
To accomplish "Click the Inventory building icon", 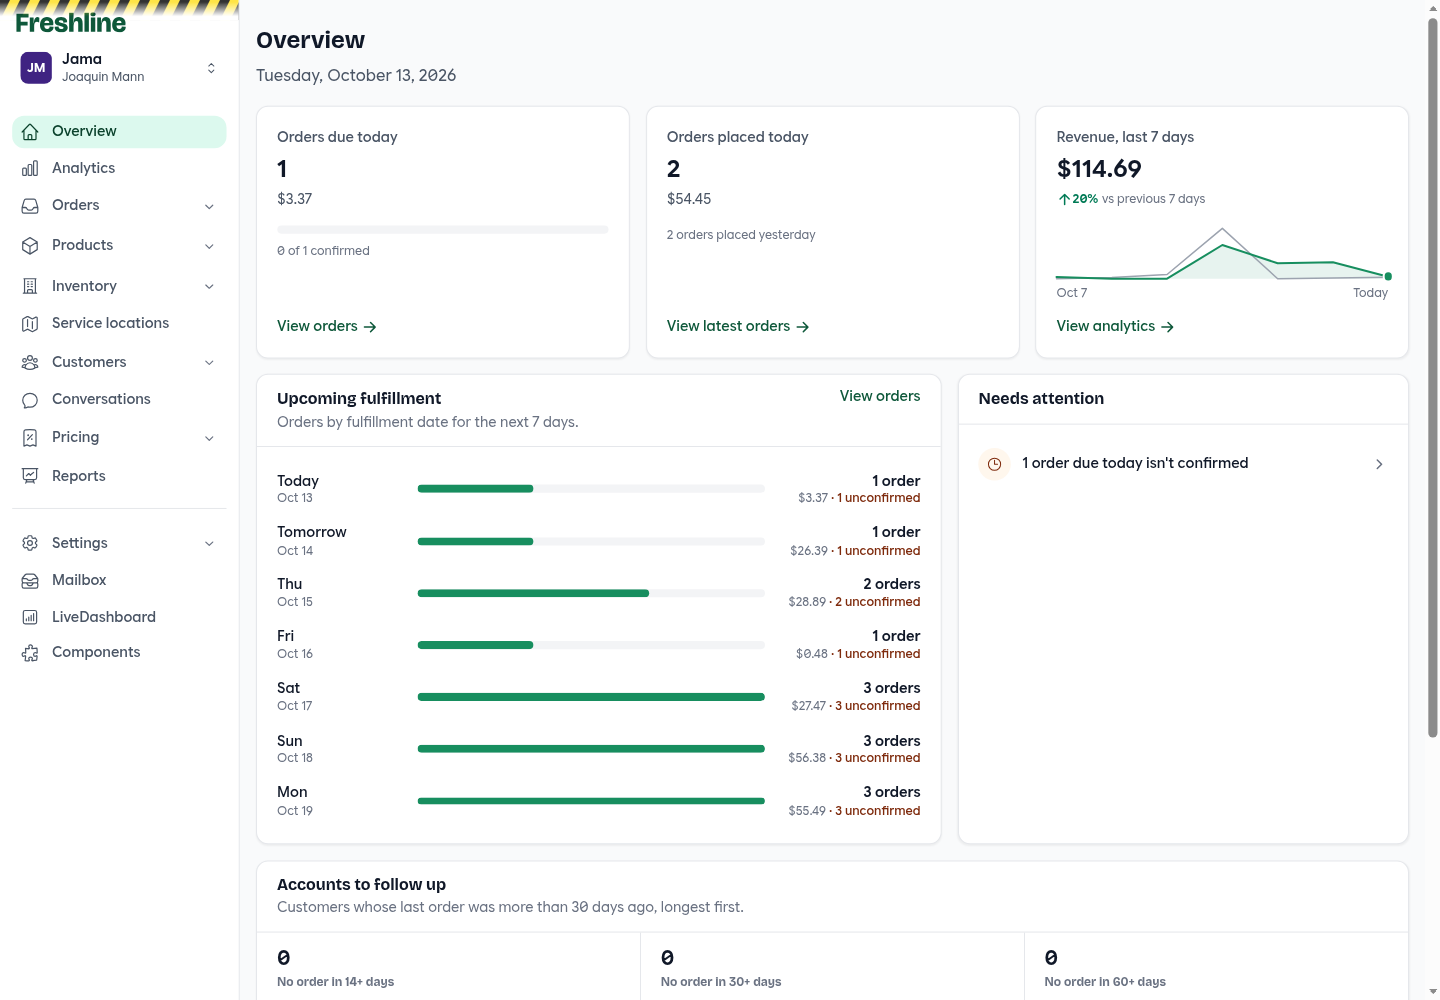I will [30, 287].
